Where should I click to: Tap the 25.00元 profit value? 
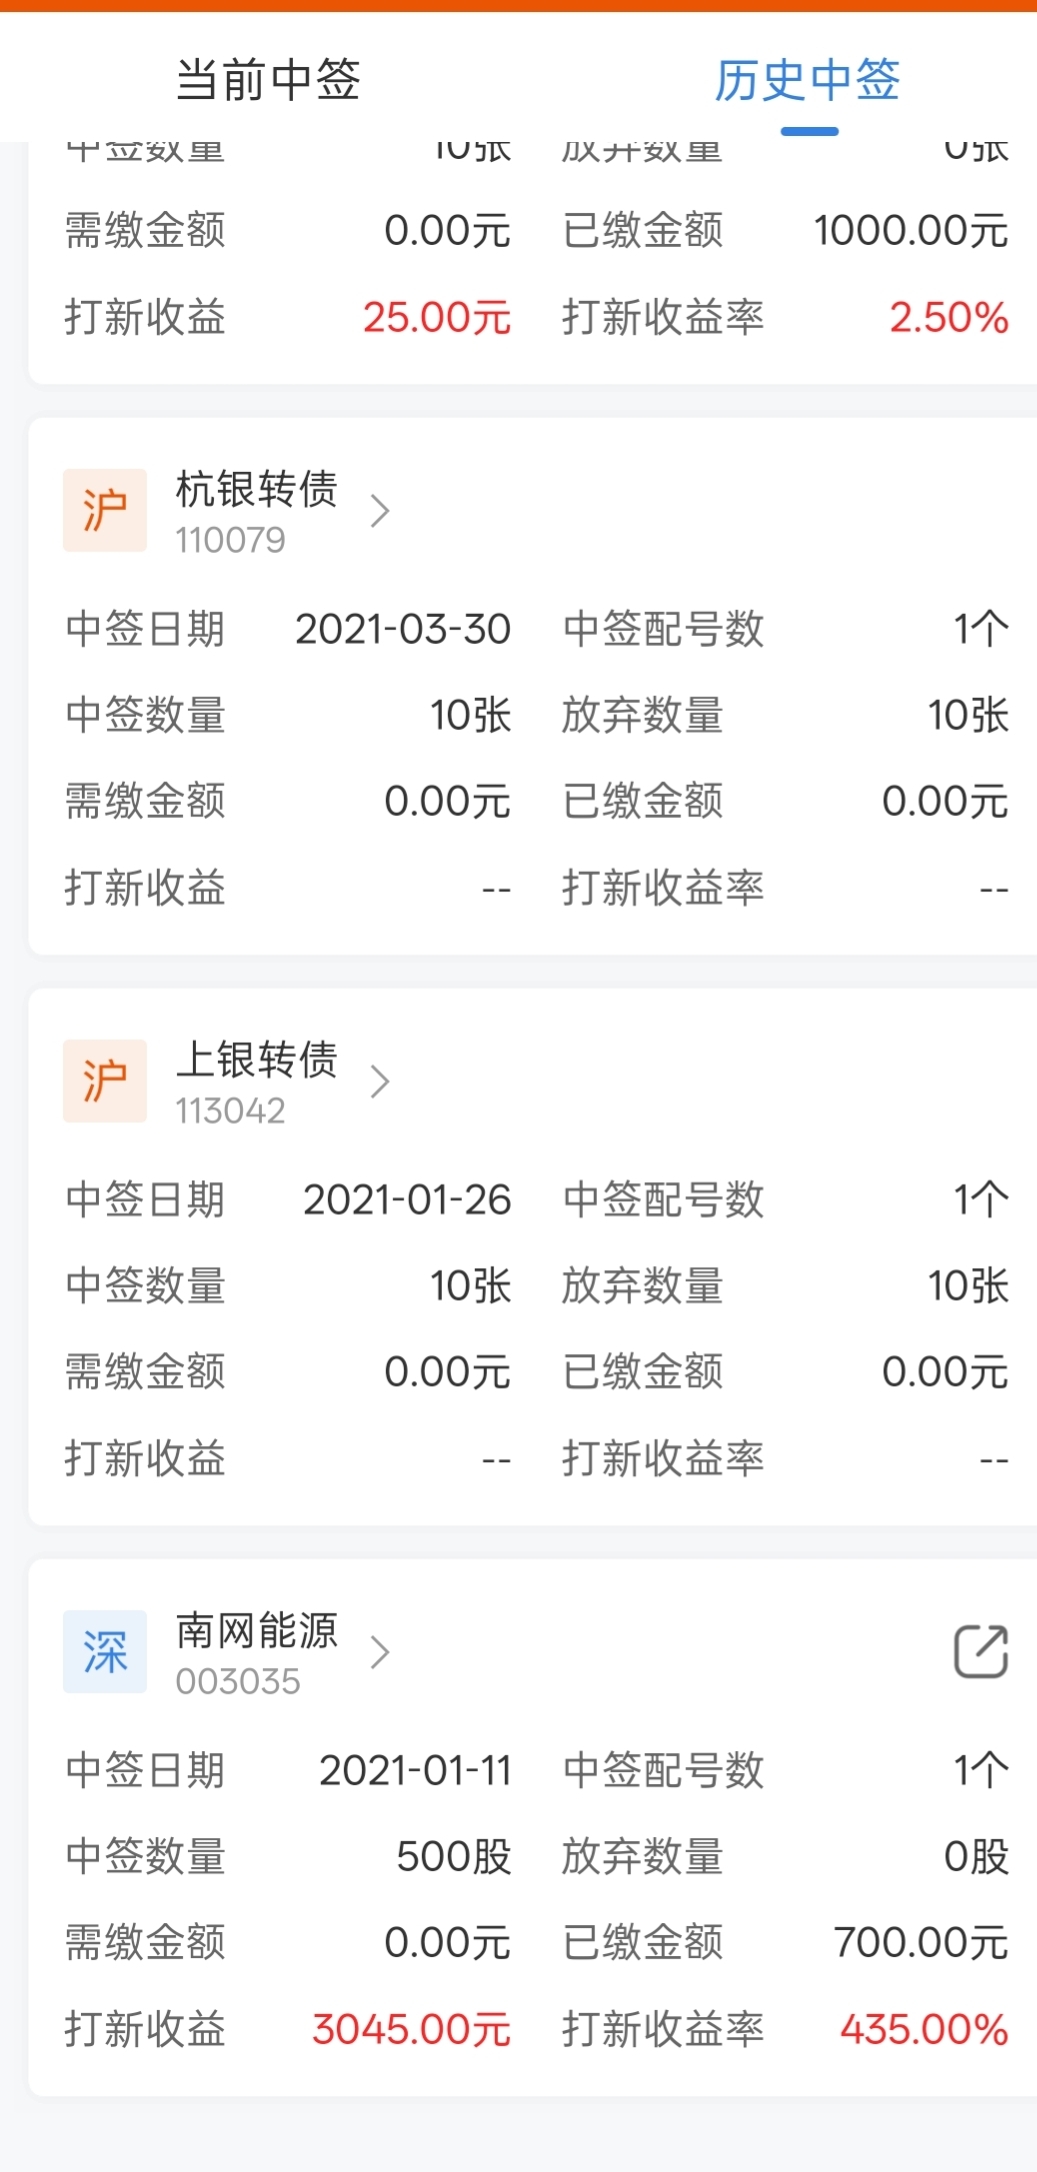(x=436, y=317)
